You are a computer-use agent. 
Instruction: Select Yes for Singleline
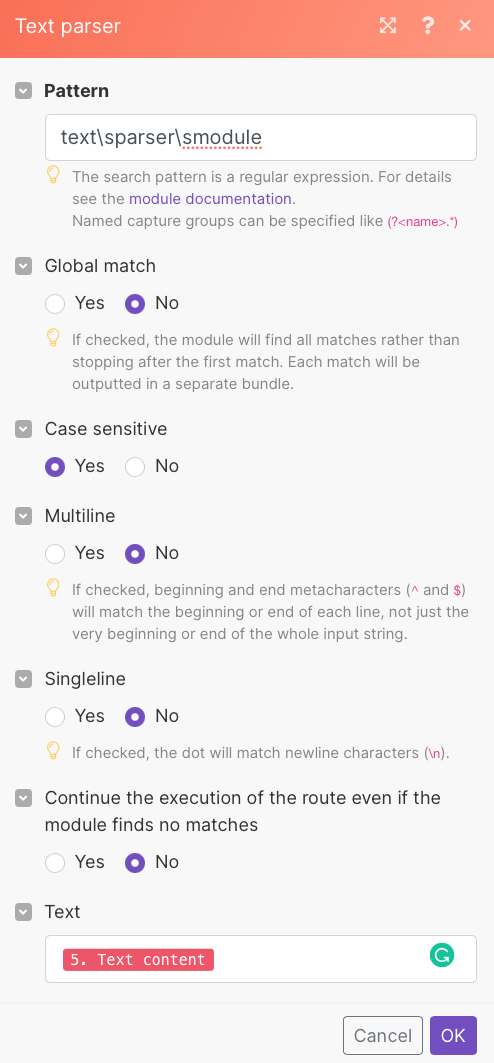55,717
